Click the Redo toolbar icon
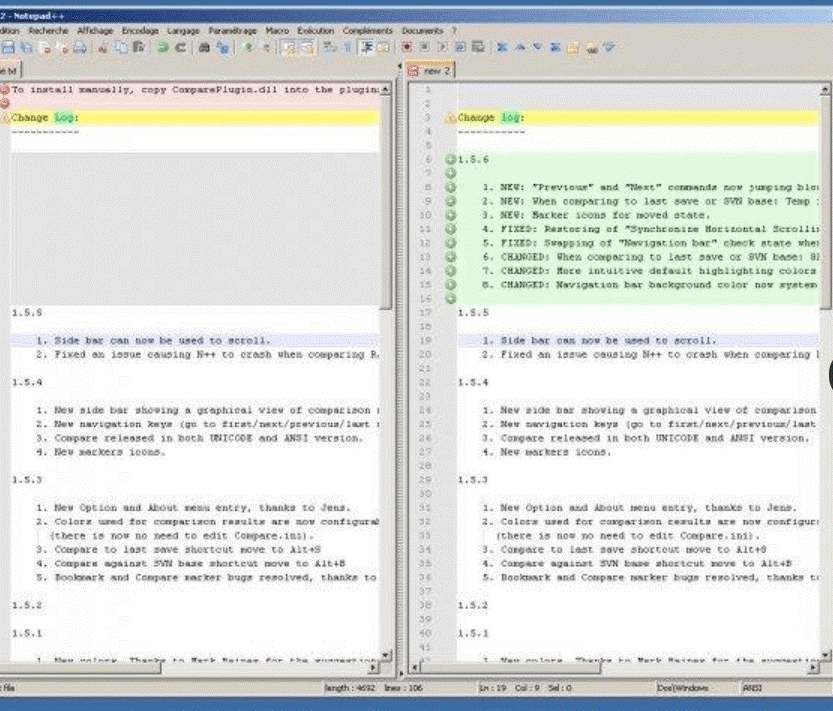The width and height of the screenshot is (833, 711). [181, 48]
